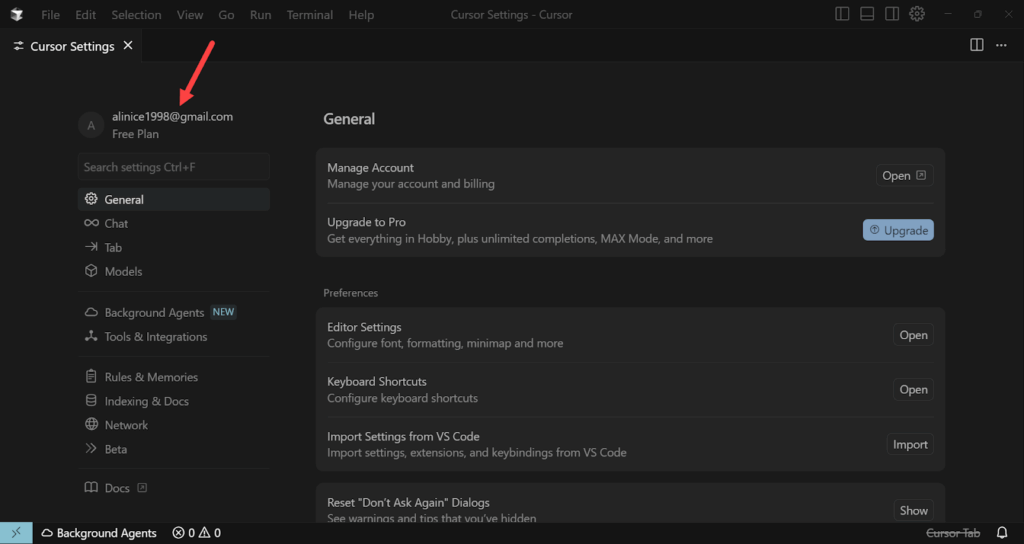Toggle bottom panel layout icon
Viewport: 1024px width, 544px height.
(867, 14)
